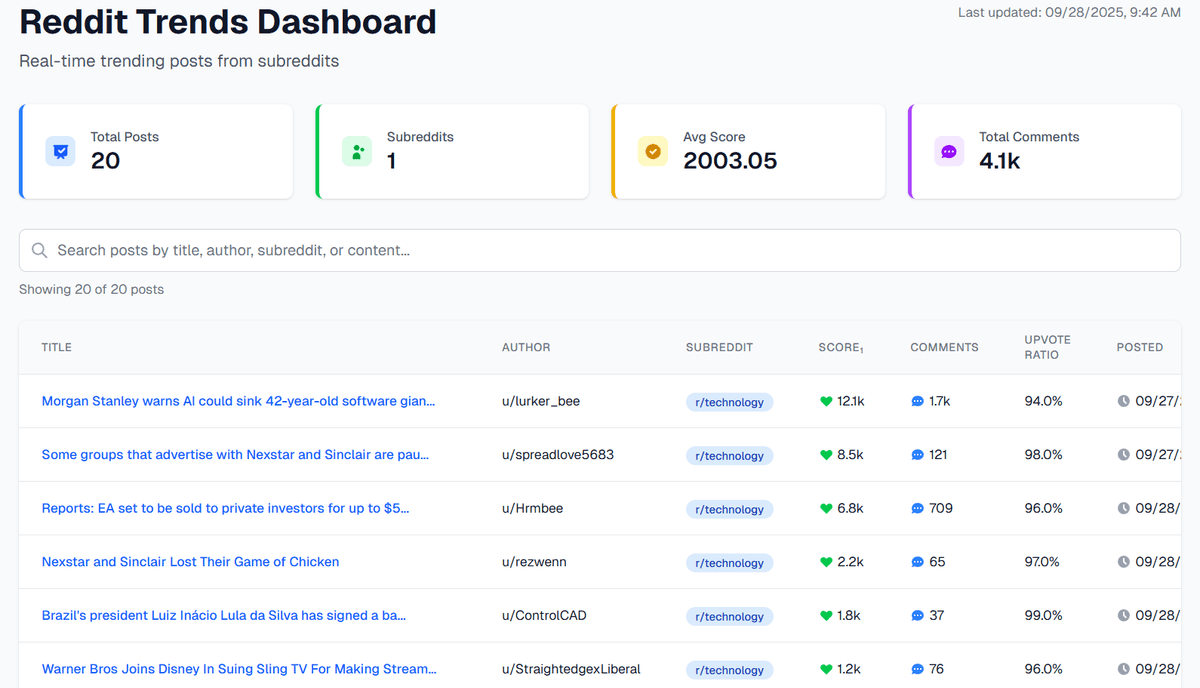Open the Morgan Stanley AI warning post

(x=237, y=401)
